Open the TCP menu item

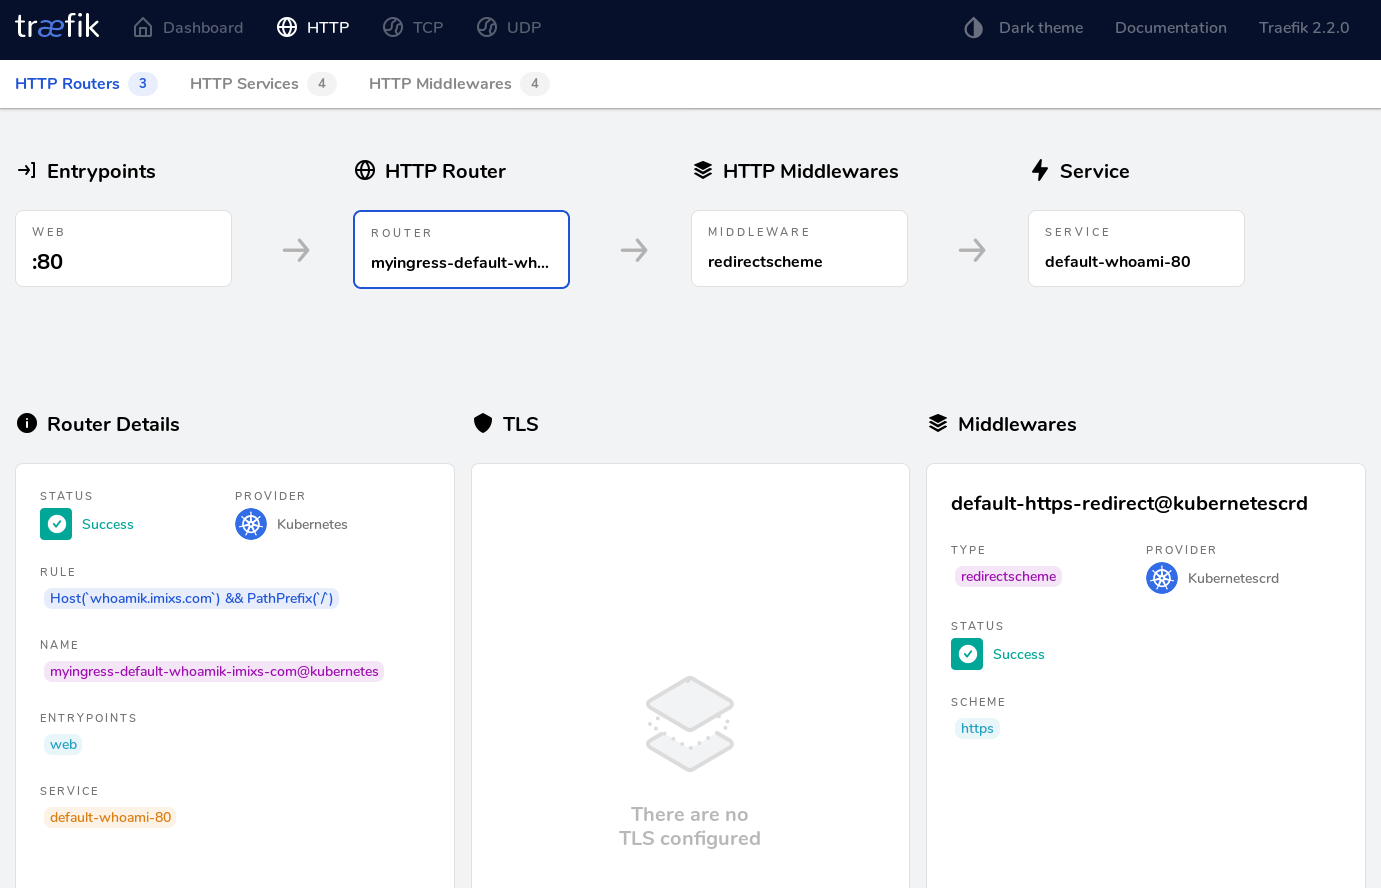coord(413,28)
